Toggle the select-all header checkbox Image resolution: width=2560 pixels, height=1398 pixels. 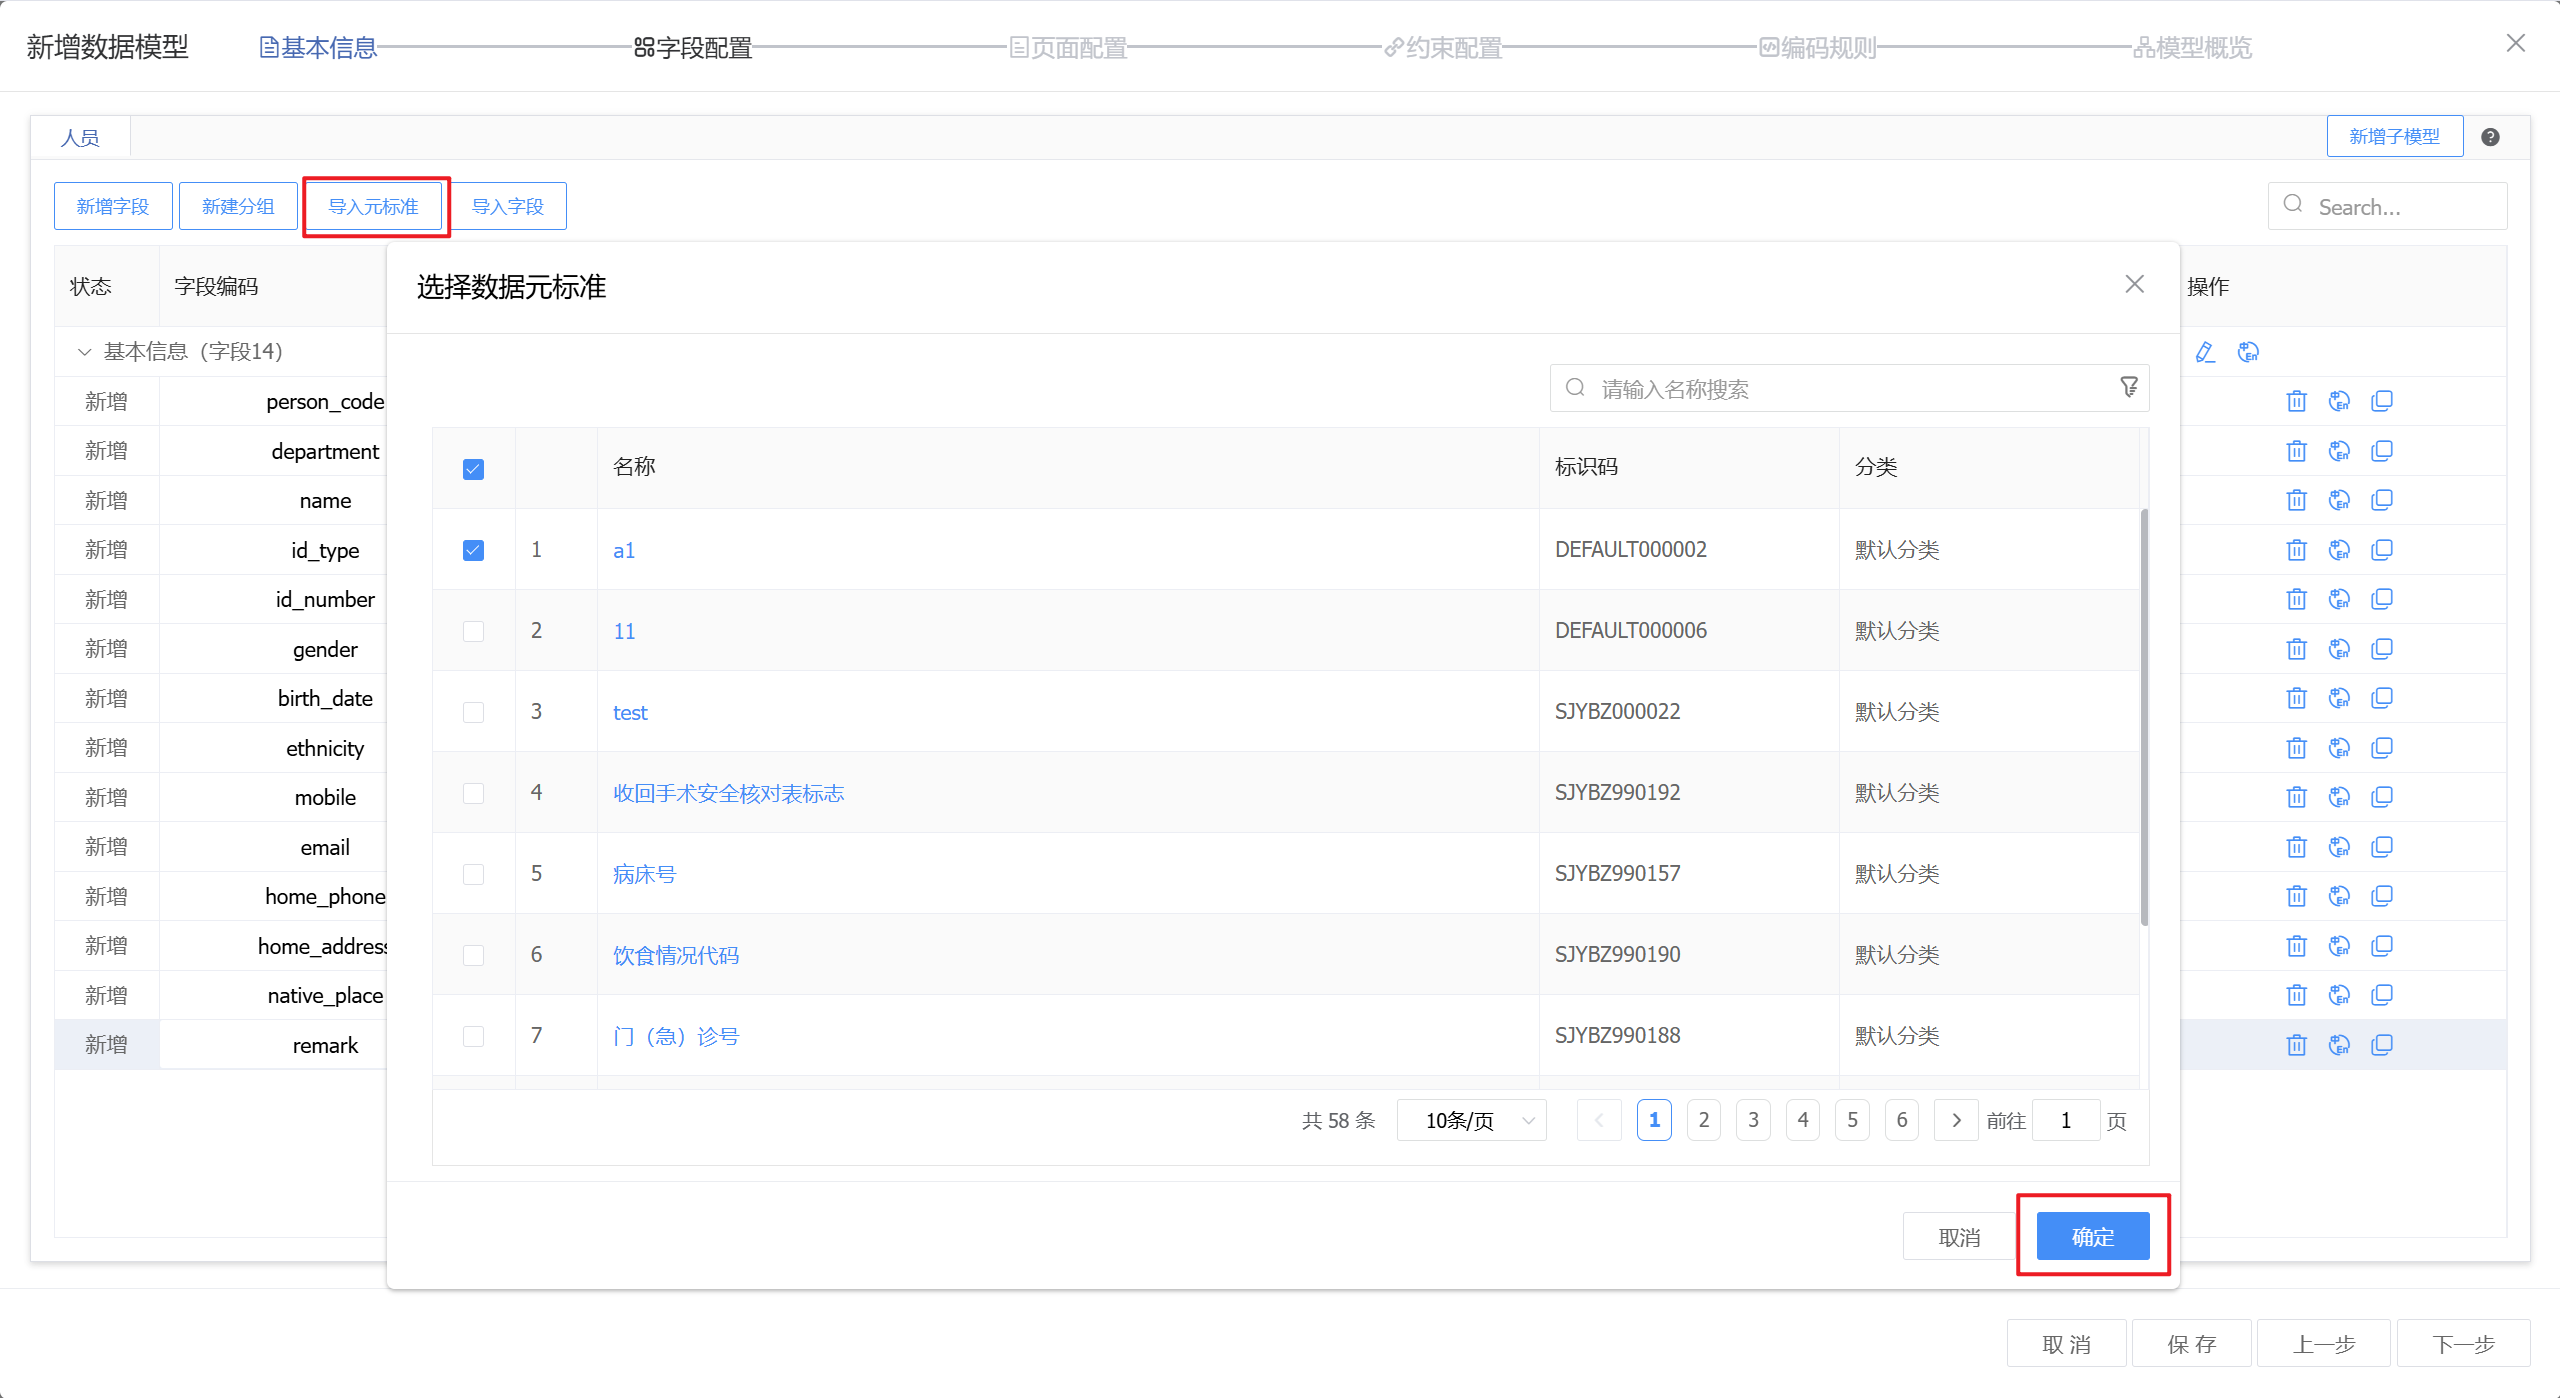pyautogui.click(x=473, y=469)
